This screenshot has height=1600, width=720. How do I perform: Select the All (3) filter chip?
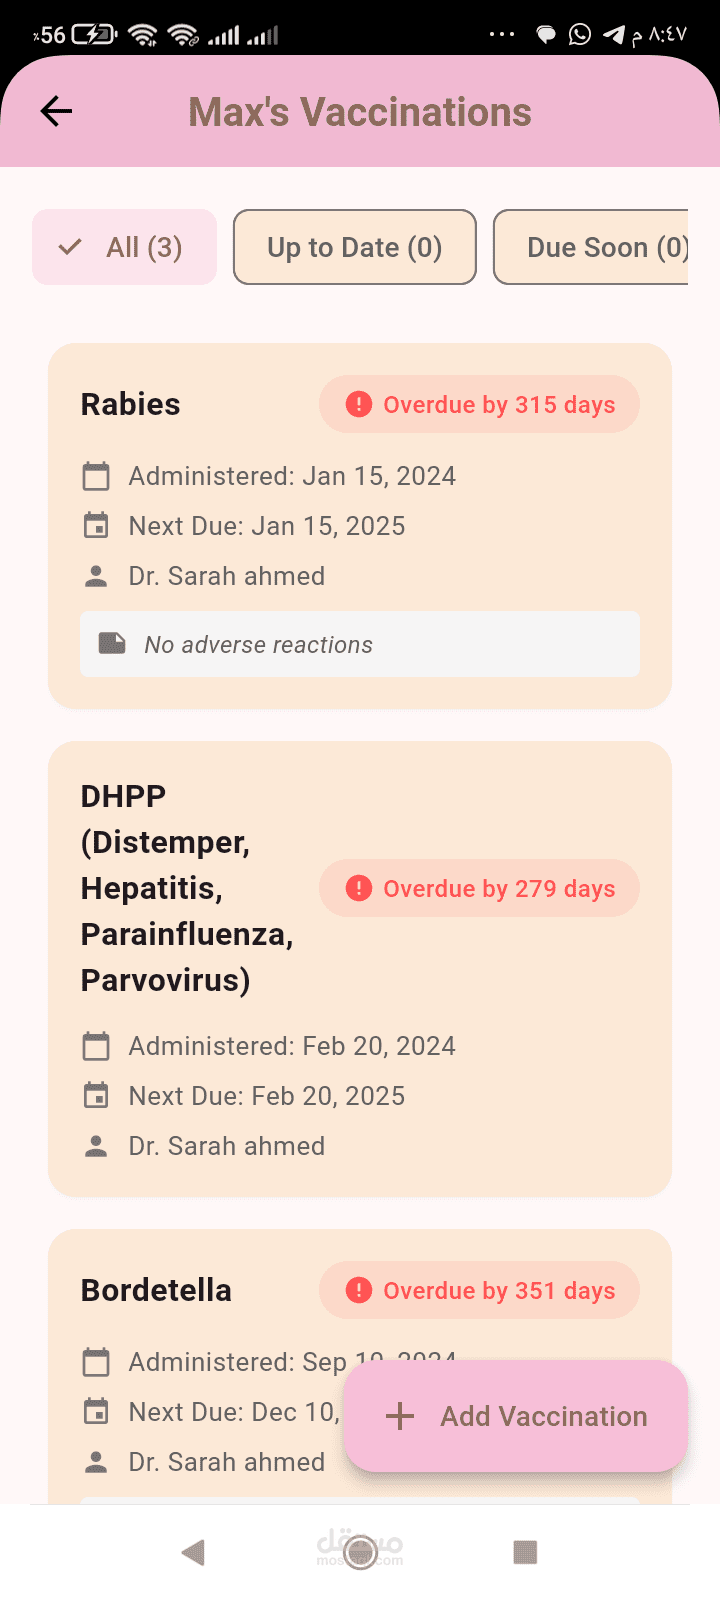click(x=125, y=247)
